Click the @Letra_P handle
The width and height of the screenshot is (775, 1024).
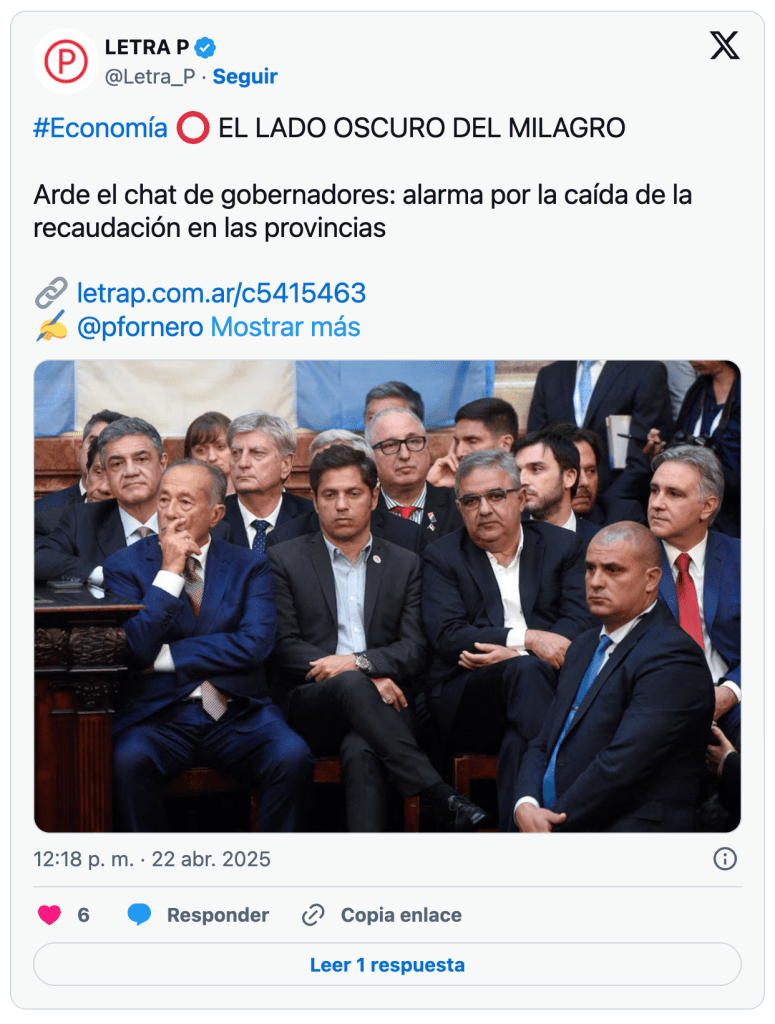pos(150,76)
